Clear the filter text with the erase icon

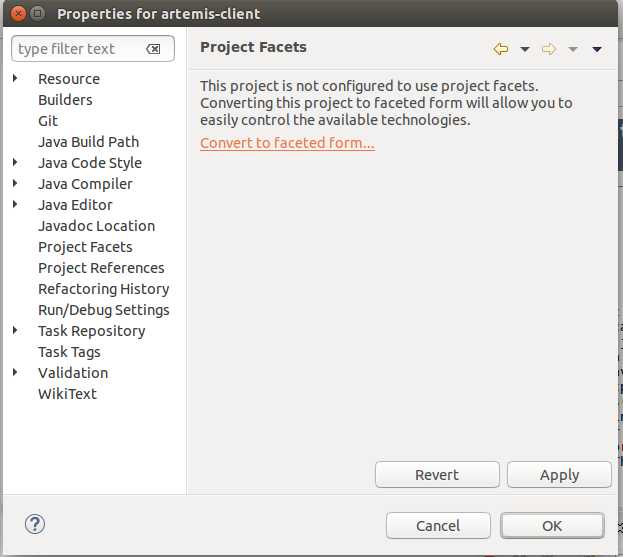point(153,49)
